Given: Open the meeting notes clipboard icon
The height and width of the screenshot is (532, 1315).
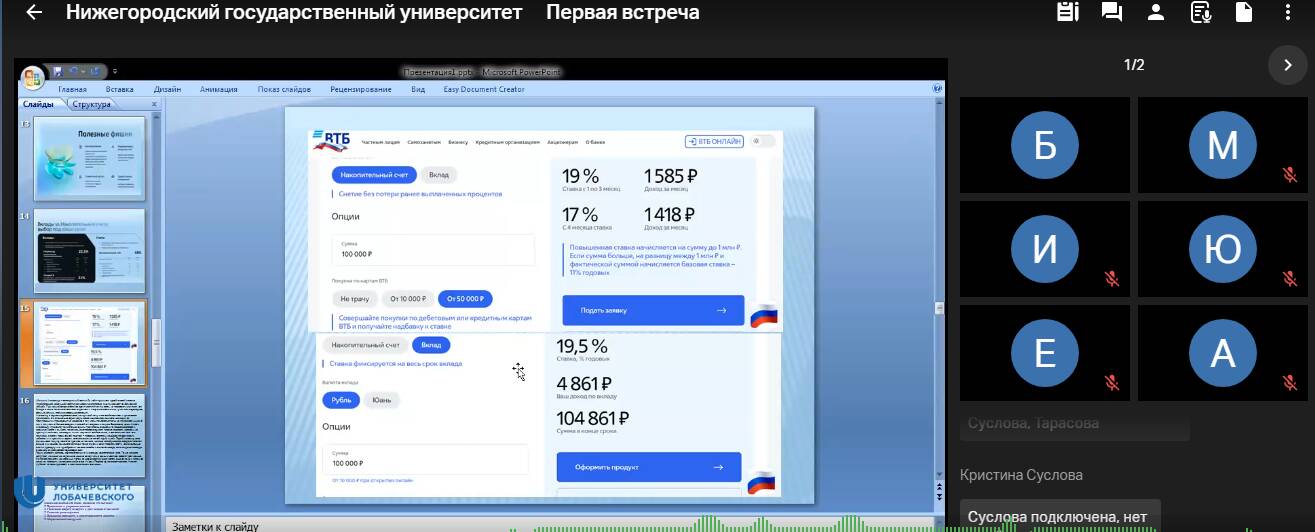Looking at the screenshot, I should [x=1068, y=12].
